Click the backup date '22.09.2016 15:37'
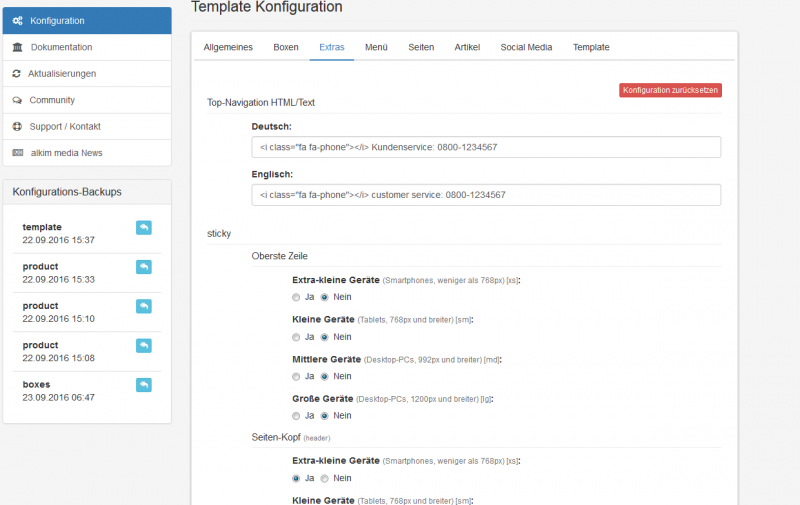Image resolution: width=800 pixels, height=505 pixels. [59, 240]
